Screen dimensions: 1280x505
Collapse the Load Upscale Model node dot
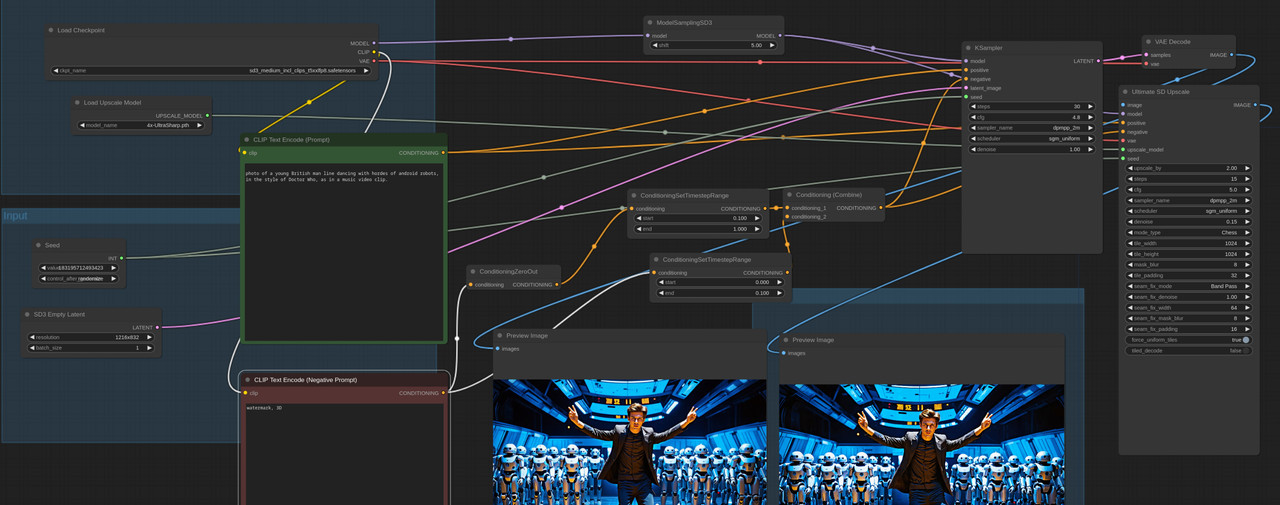pyautogui.click(x=78, y=102)
